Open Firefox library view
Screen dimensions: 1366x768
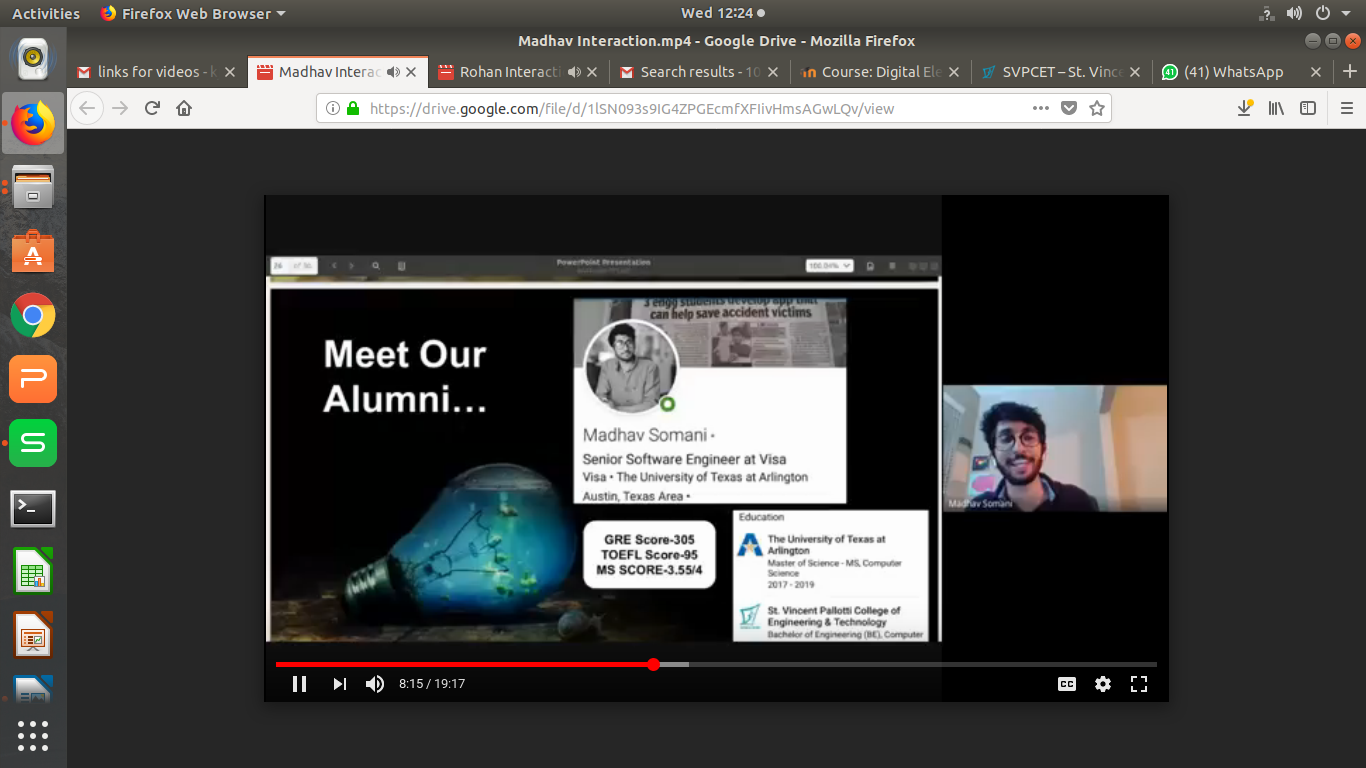pos(1276,108)
